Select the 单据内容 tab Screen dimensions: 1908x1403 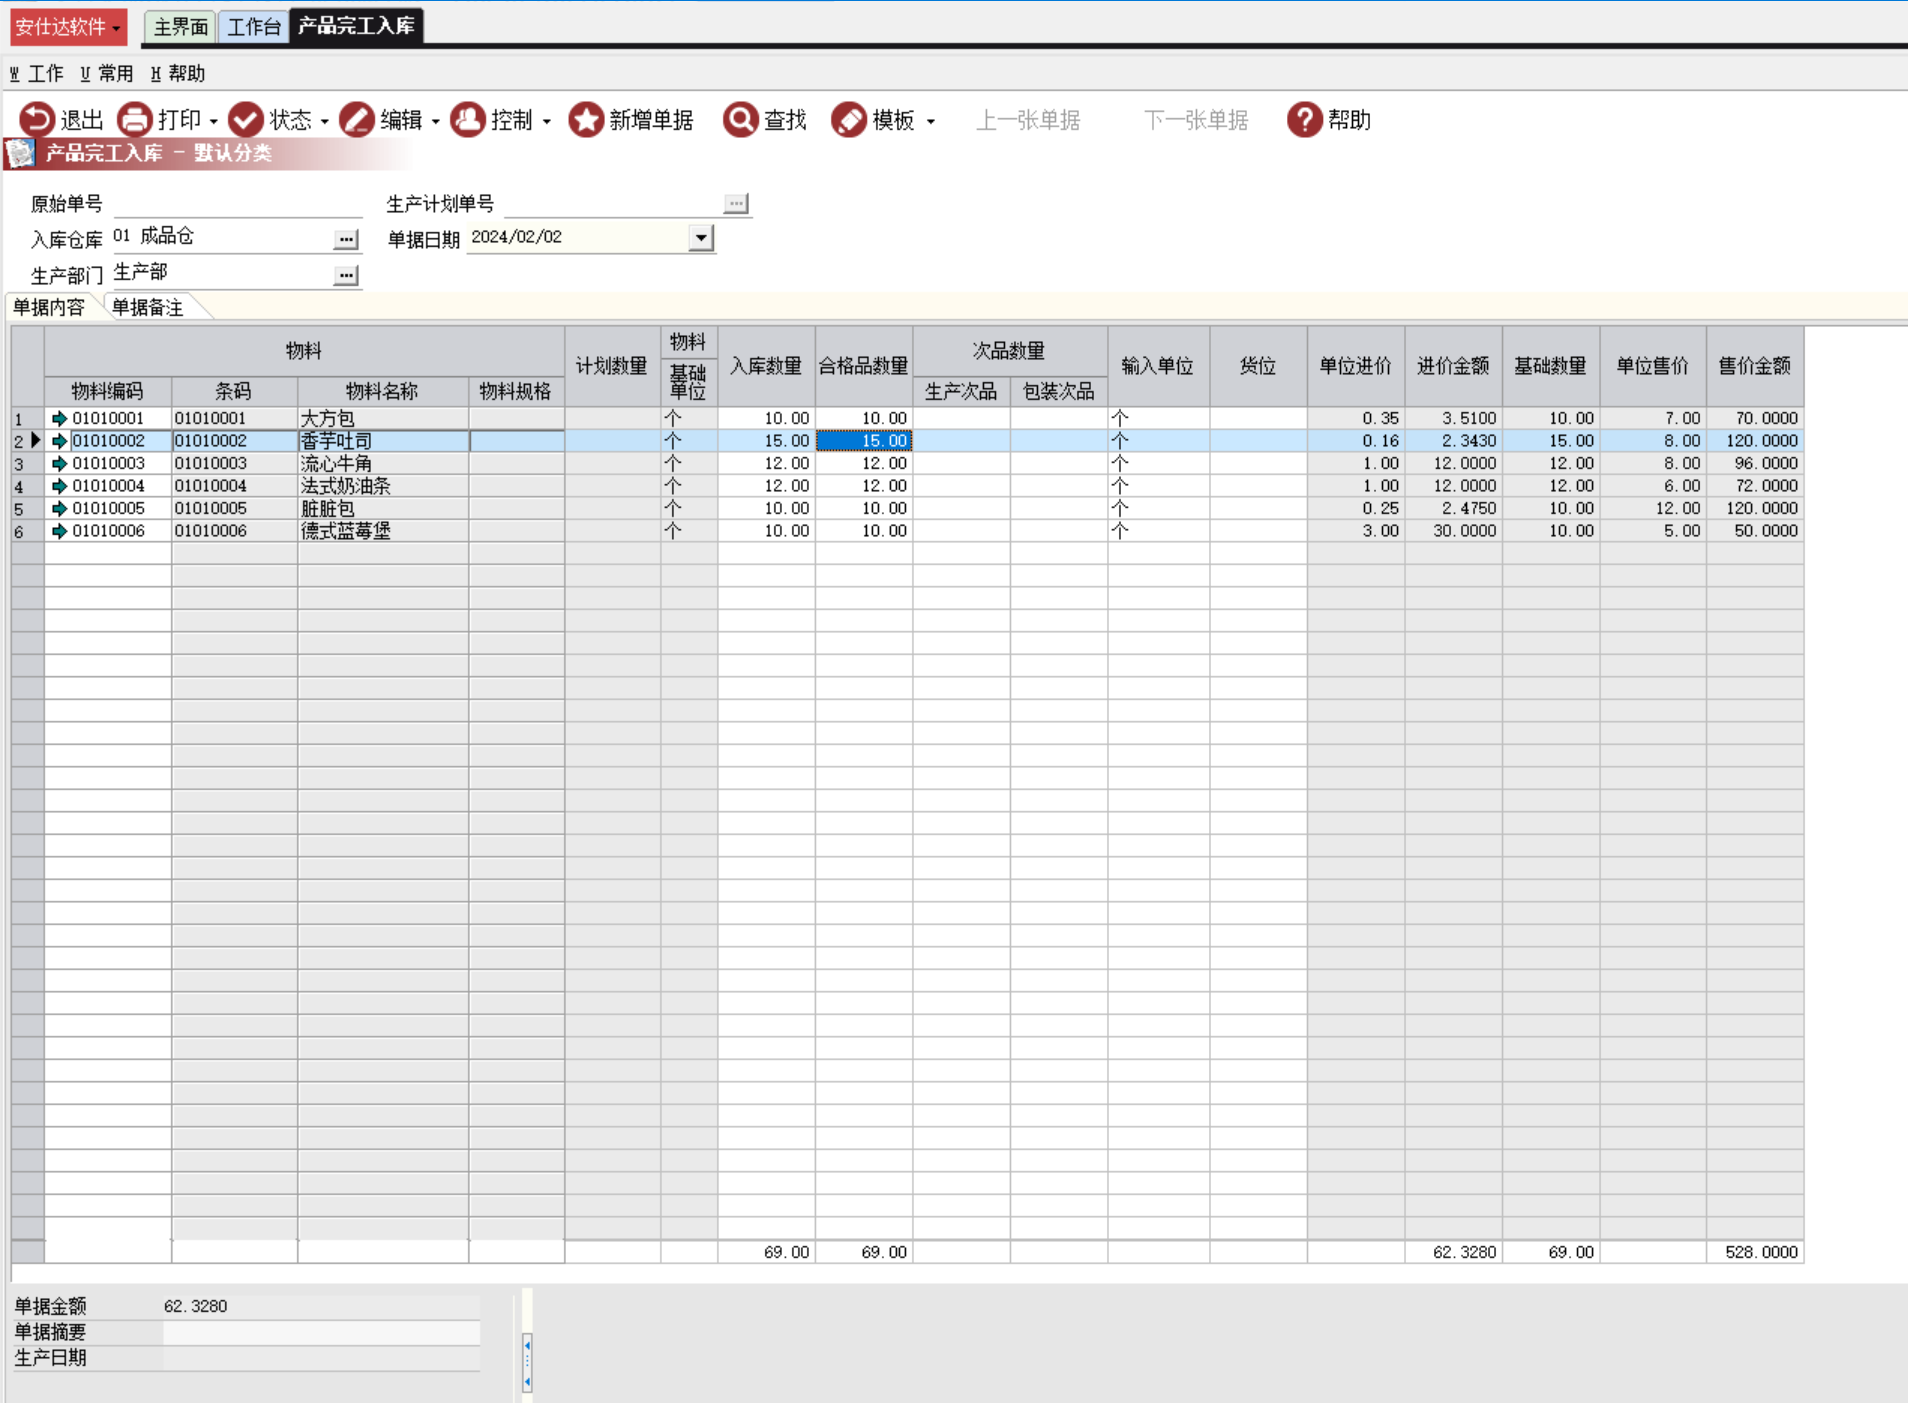[x=49, y=307]
